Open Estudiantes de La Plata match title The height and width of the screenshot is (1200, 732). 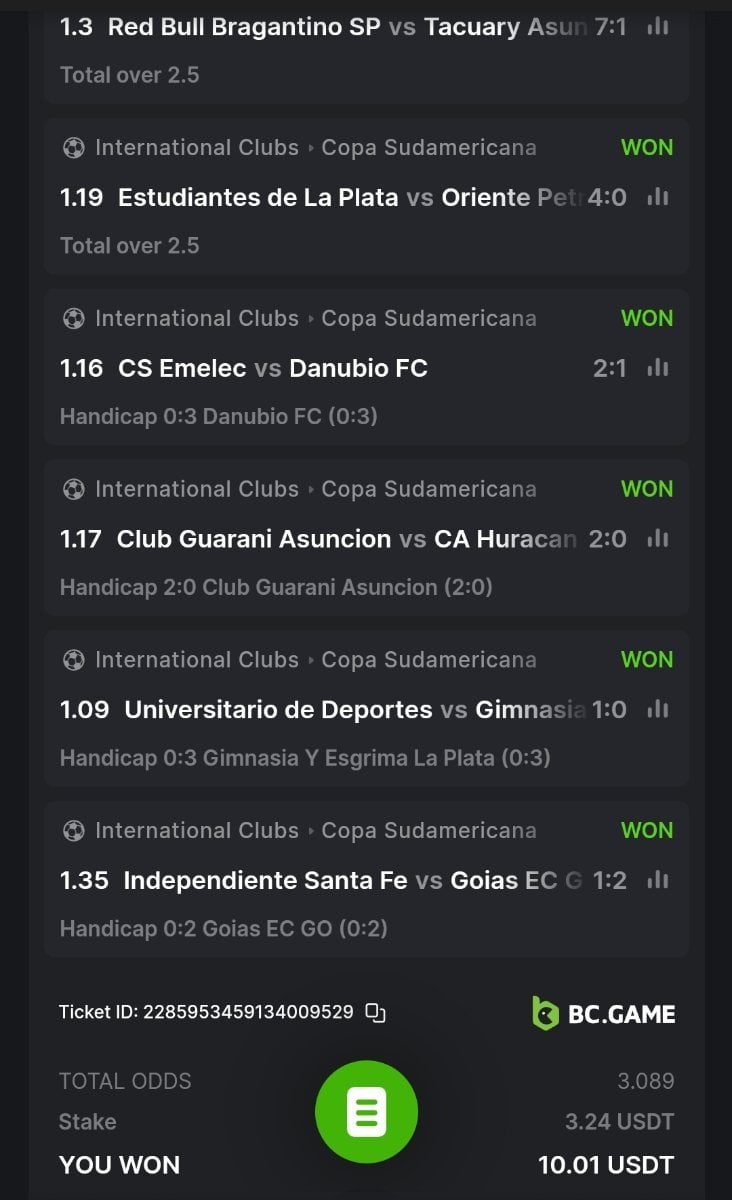(x=258, y=197)
